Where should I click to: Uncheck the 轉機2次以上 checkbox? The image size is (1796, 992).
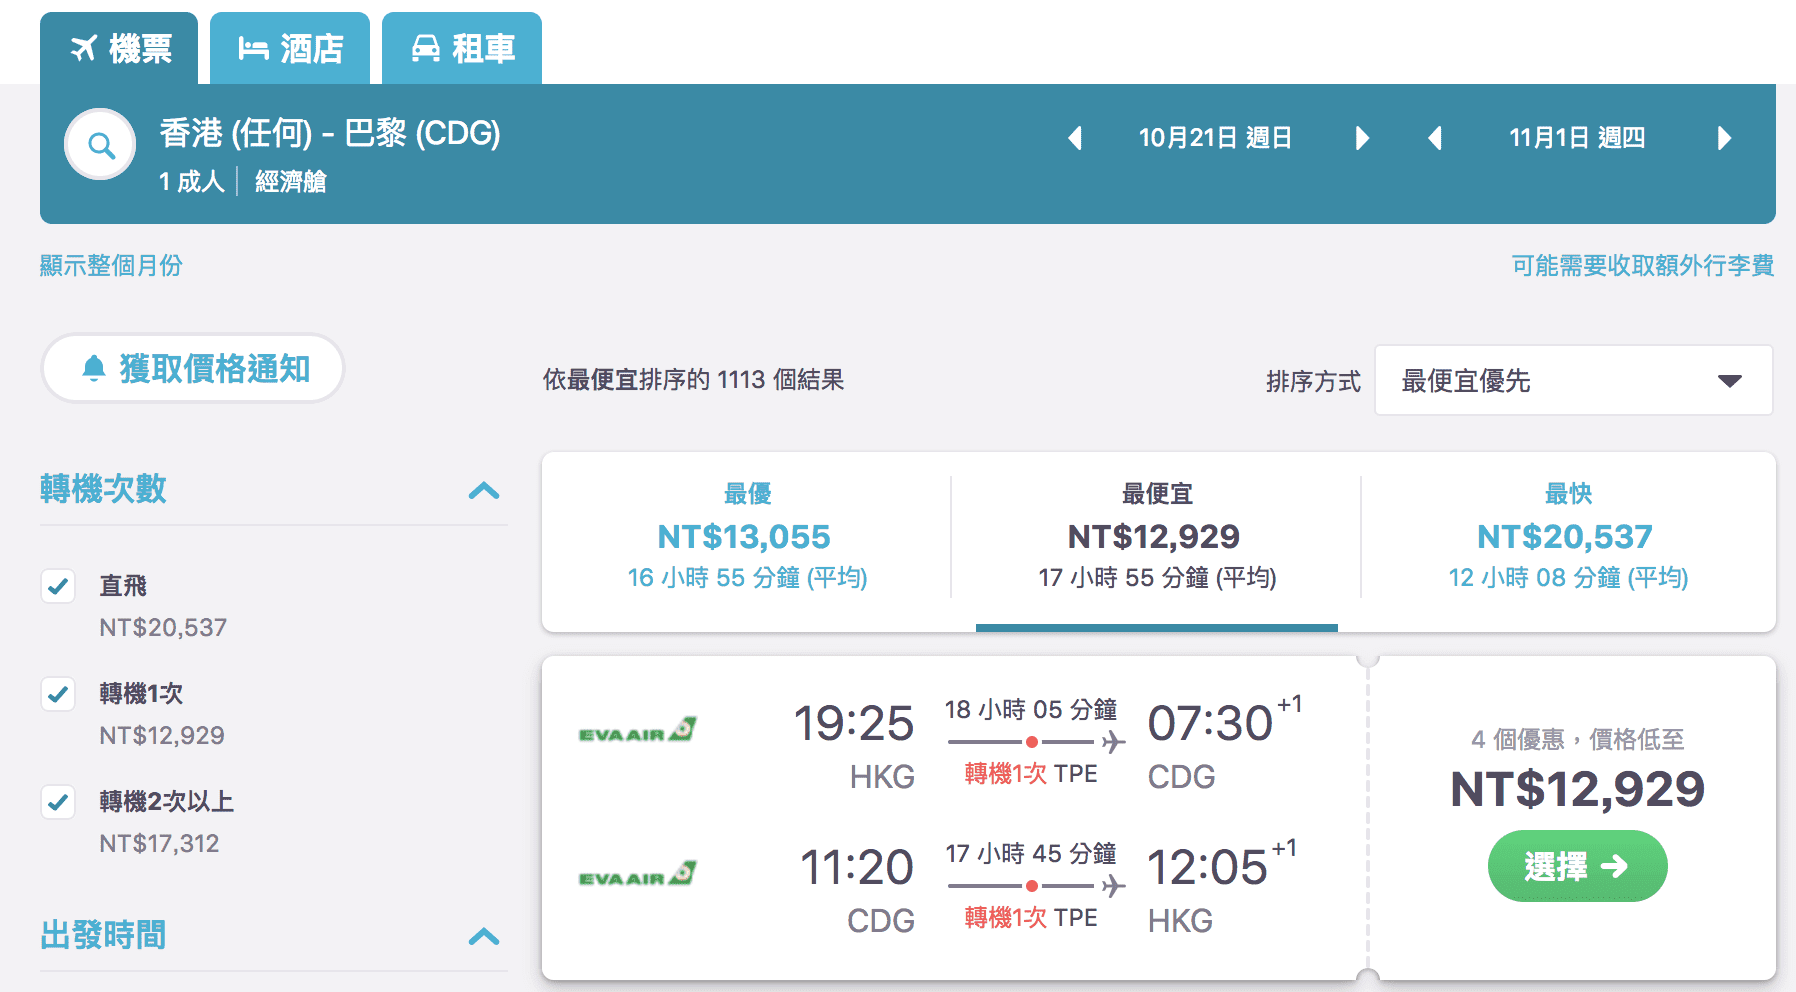[x=58, y=802]
